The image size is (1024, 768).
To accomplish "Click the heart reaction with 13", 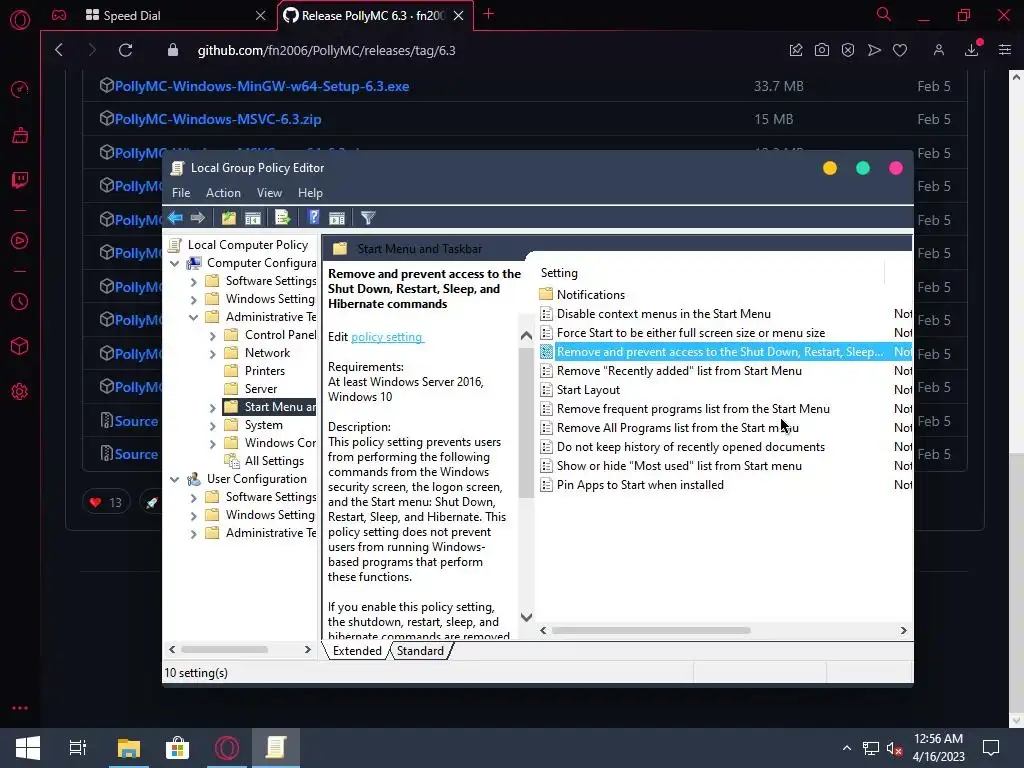I will [x=106, y=502].
